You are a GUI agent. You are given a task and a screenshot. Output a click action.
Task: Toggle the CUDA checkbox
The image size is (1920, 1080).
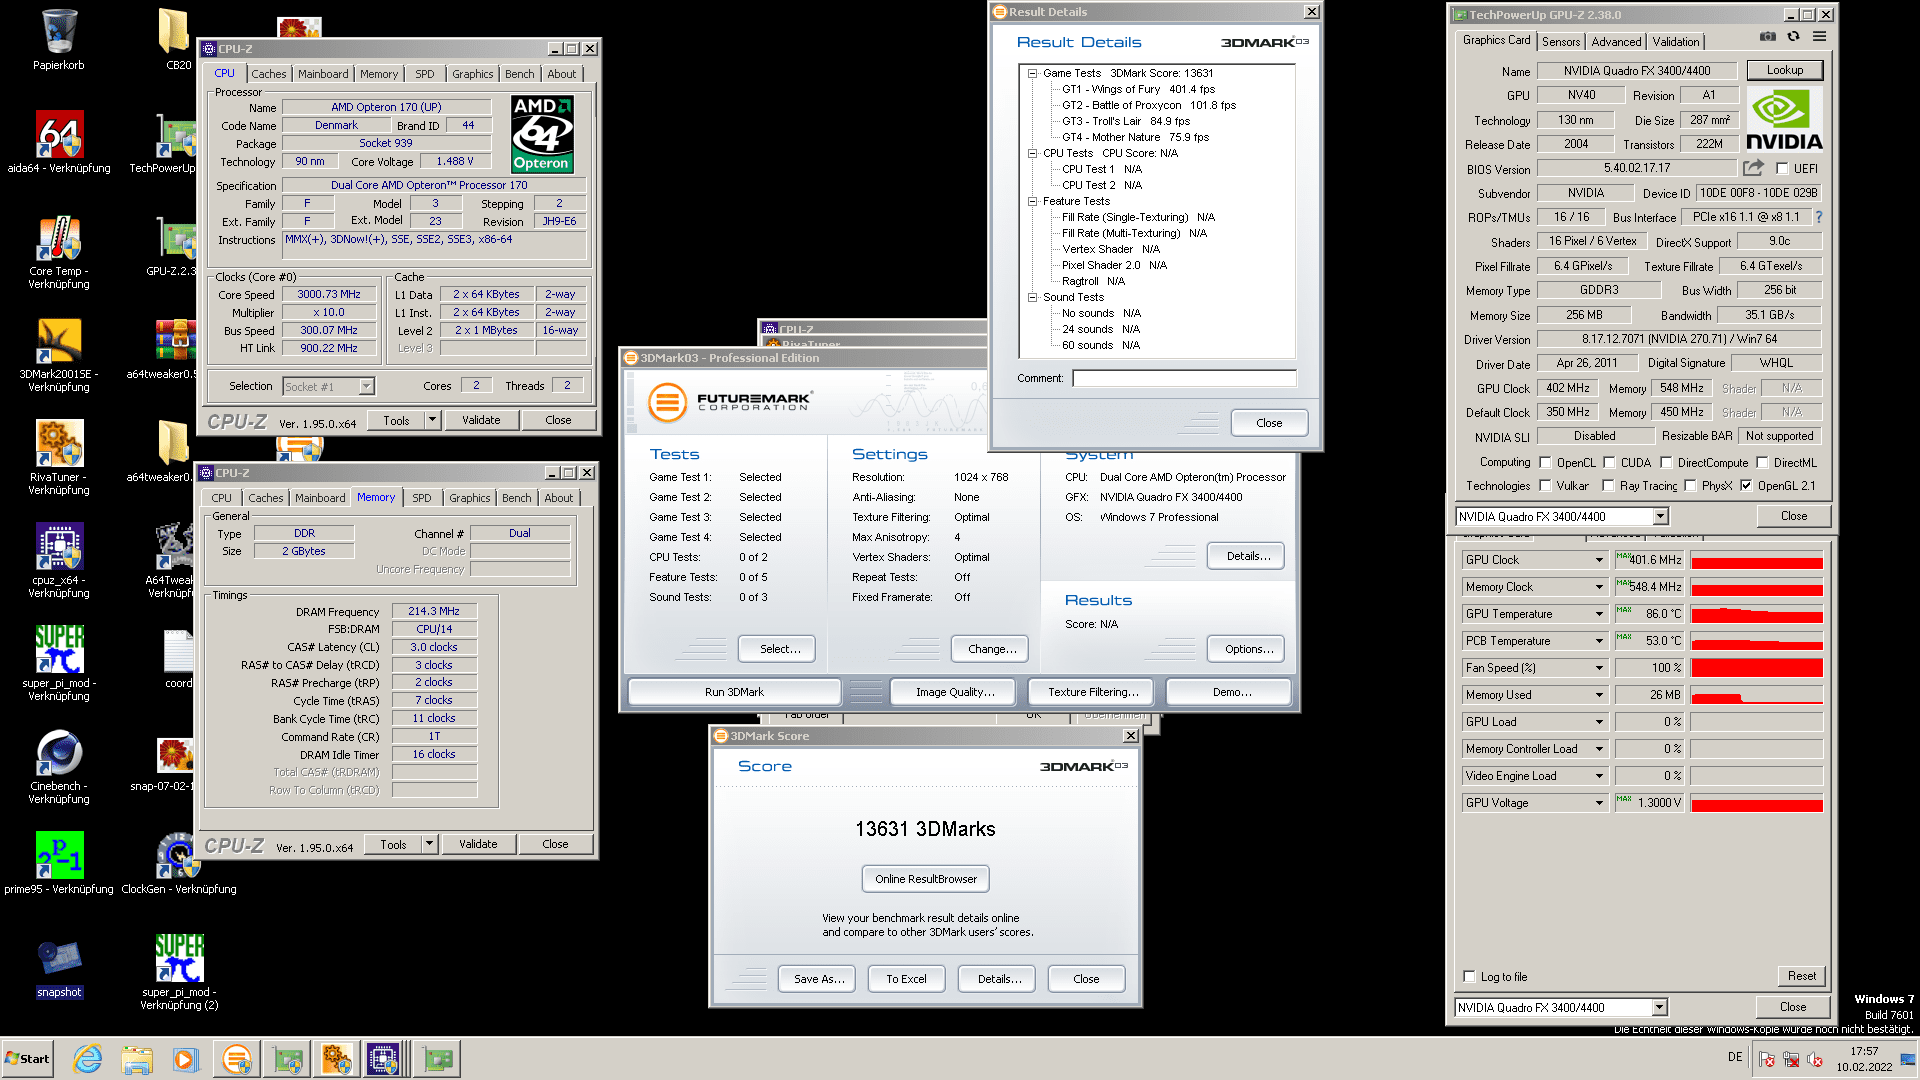[x=1609, y=463]
